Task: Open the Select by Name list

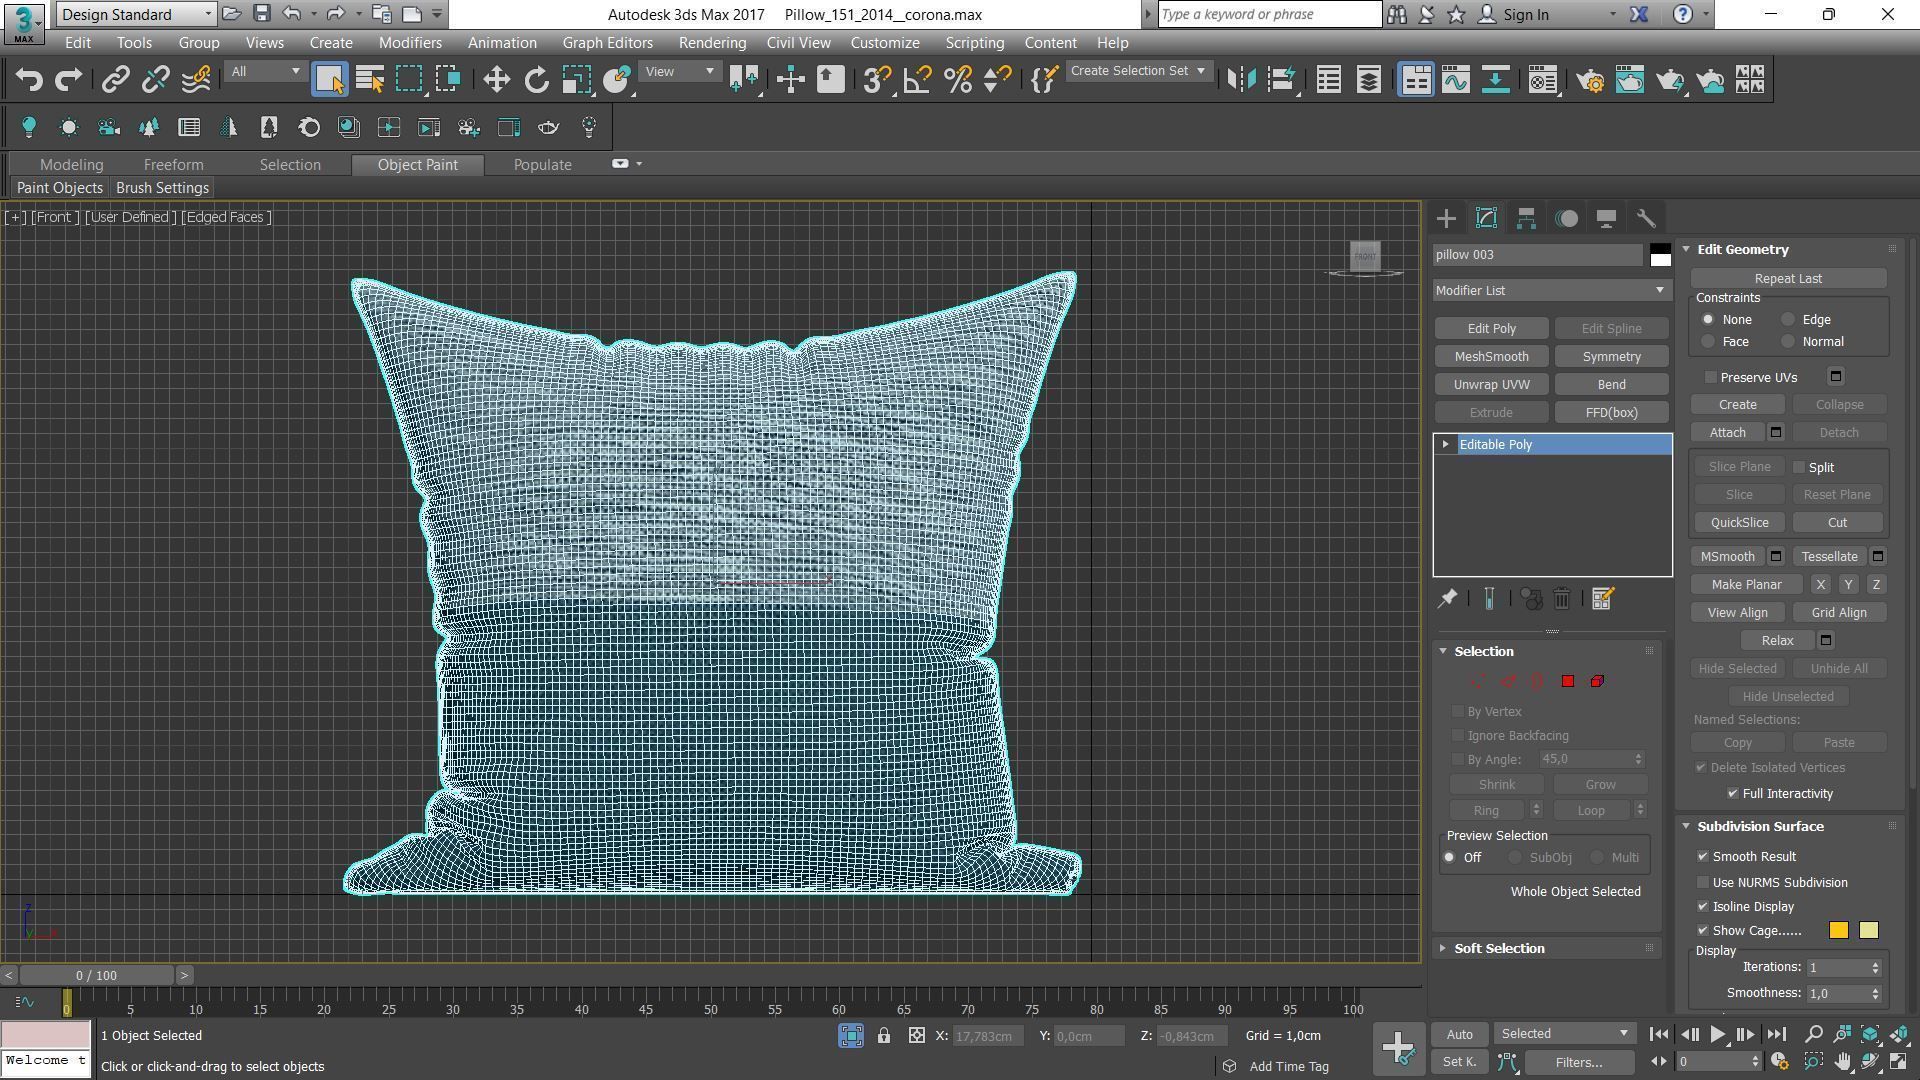Action: point(370,80)
